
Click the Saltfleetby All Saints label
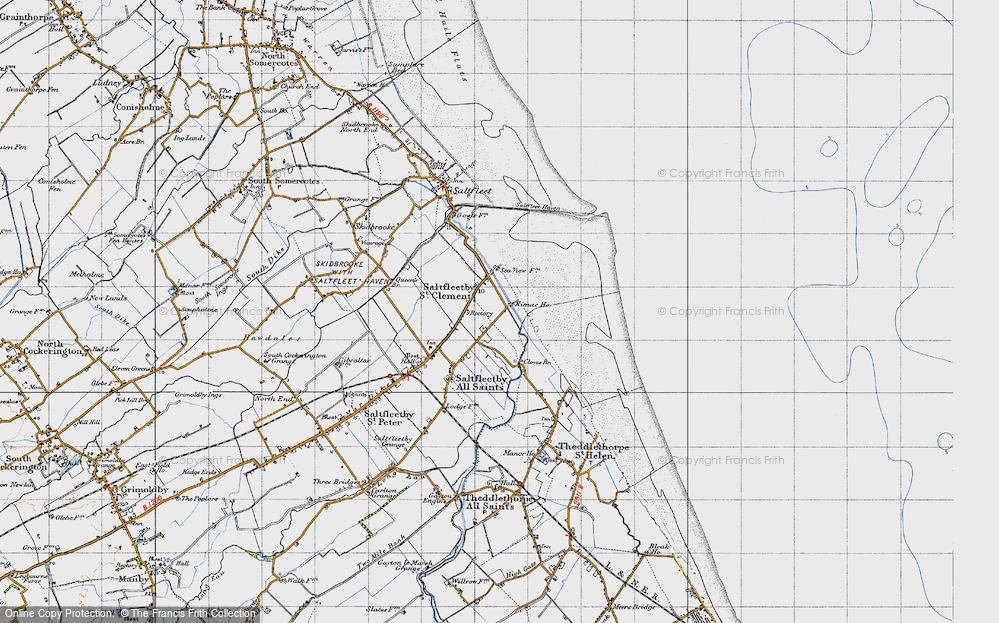(480, 382)
